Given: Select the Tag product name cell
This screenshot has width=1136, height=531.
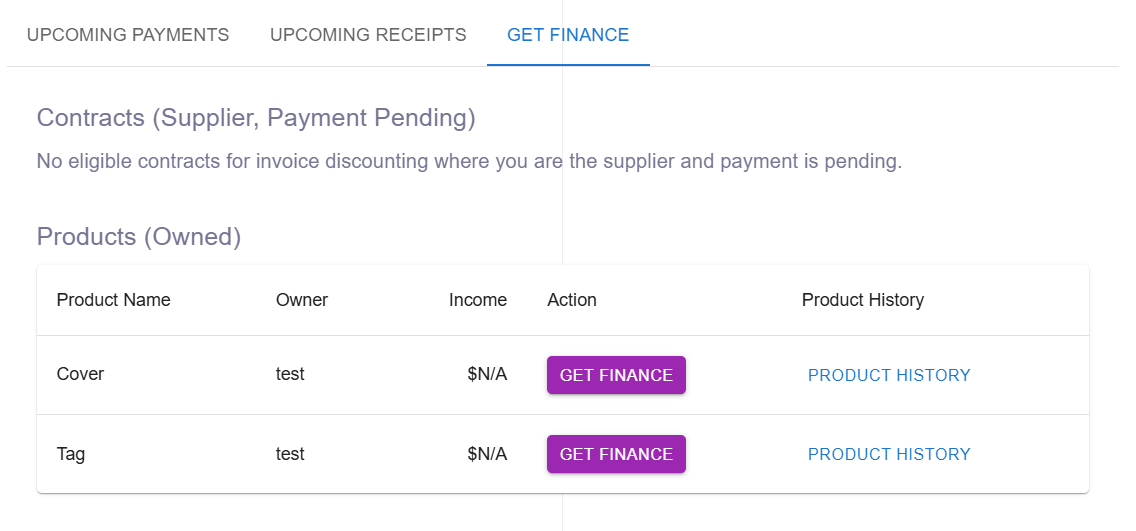Looking at the screenshot, I should pos(71,454).
